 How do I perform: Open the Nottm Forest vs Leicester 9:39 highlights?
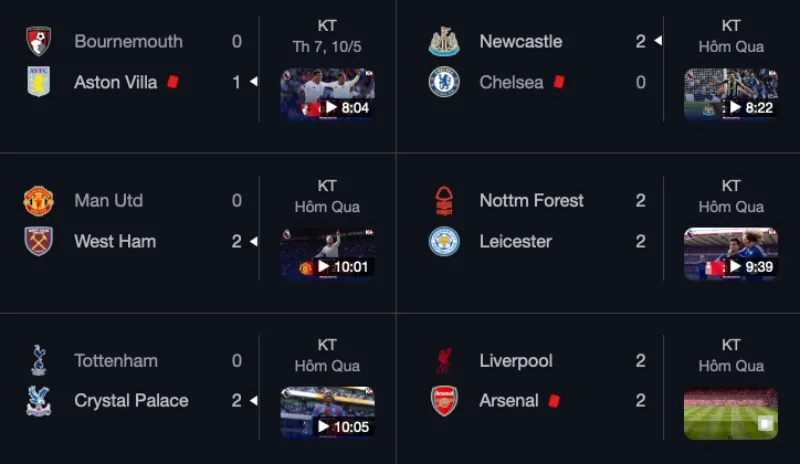coord(731,254)
